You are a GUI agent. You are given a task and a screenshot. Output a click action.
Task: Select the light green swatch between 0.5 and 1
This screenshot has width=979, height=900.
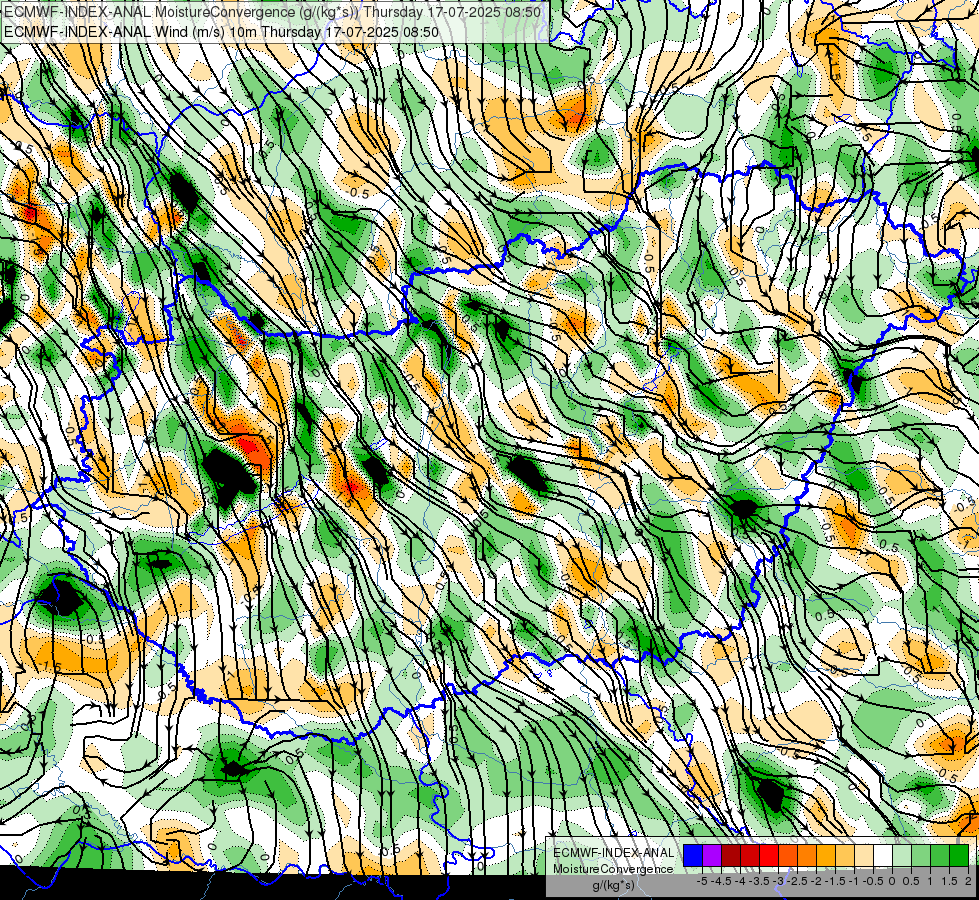tap(921, 856)
